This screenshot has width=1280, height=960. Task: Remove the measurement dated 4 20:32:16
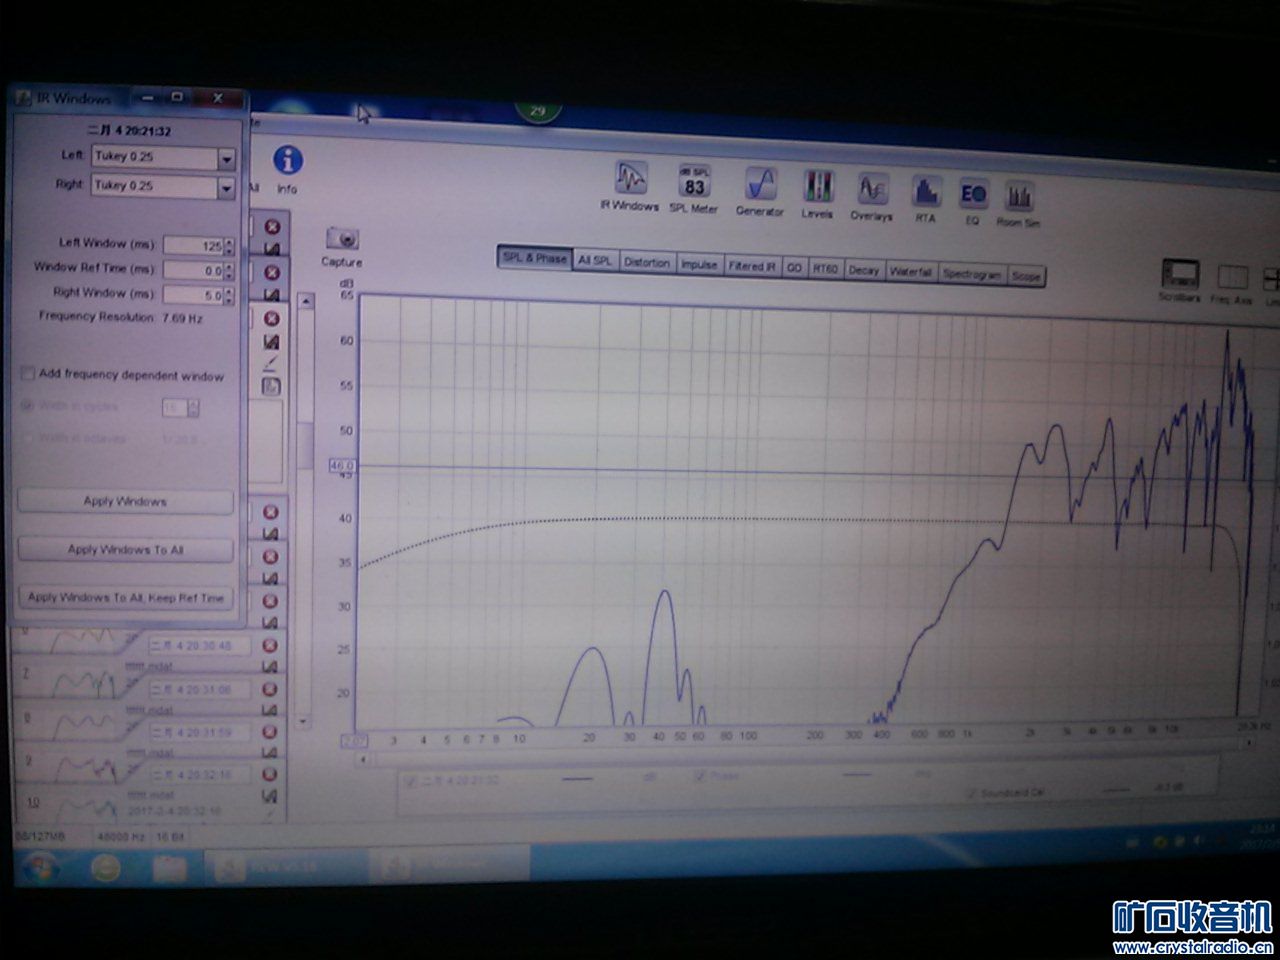click(269, 774)
